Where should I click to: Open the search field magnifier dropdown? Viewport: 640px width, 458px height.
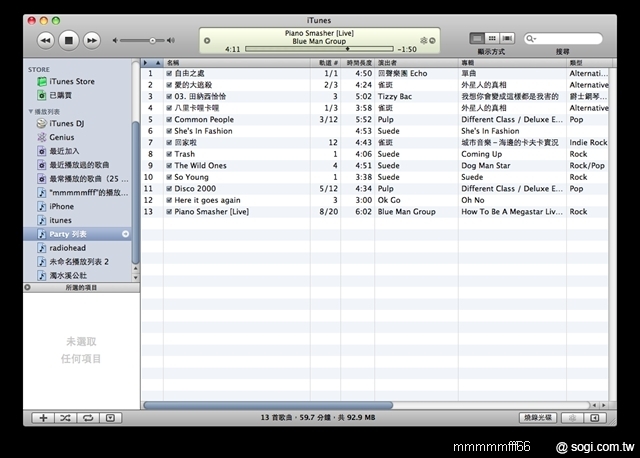532,38
